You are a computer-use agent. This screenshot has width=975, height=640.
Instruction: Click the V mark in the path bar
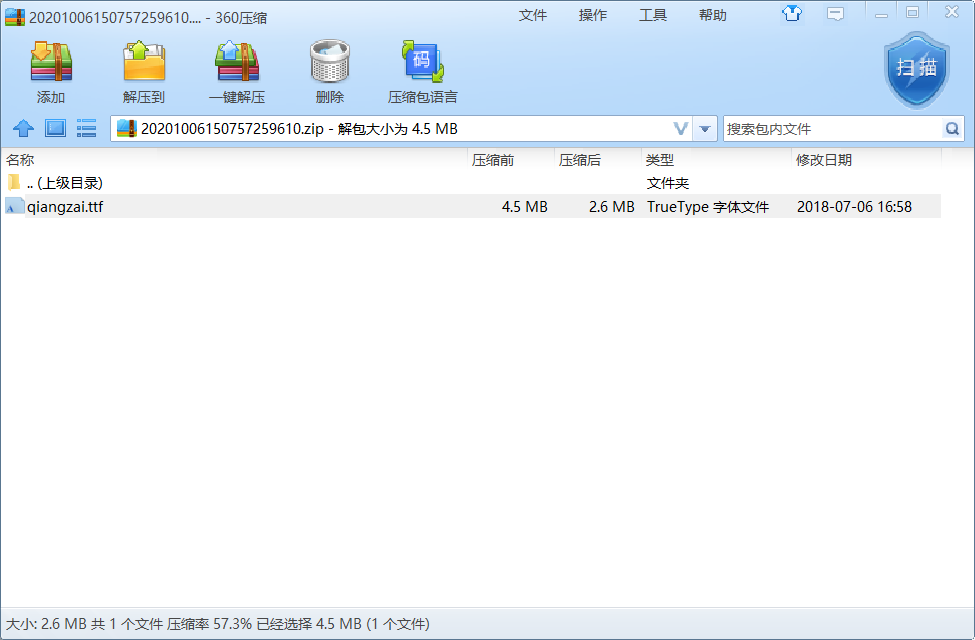[x=681, y=129]
